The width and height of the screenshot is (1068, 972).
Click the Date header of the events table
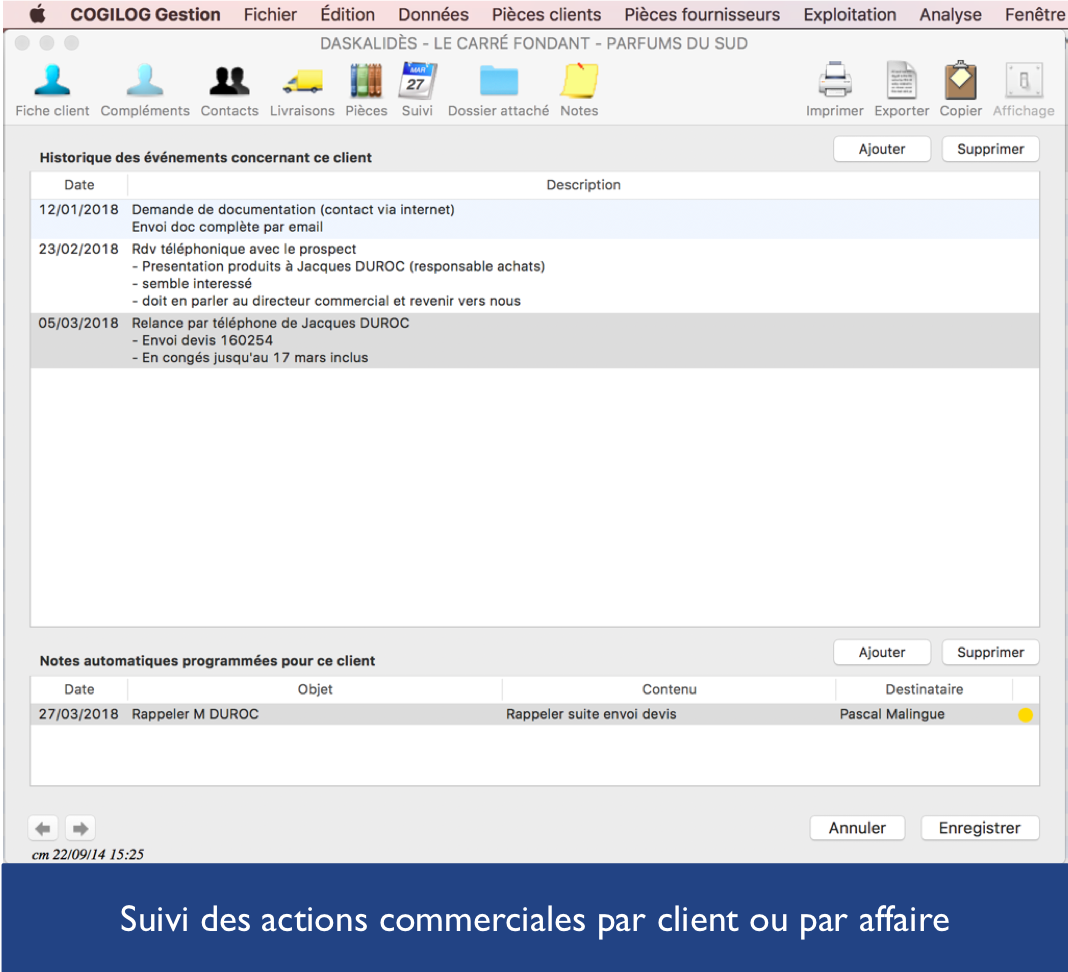click(79, 185)
